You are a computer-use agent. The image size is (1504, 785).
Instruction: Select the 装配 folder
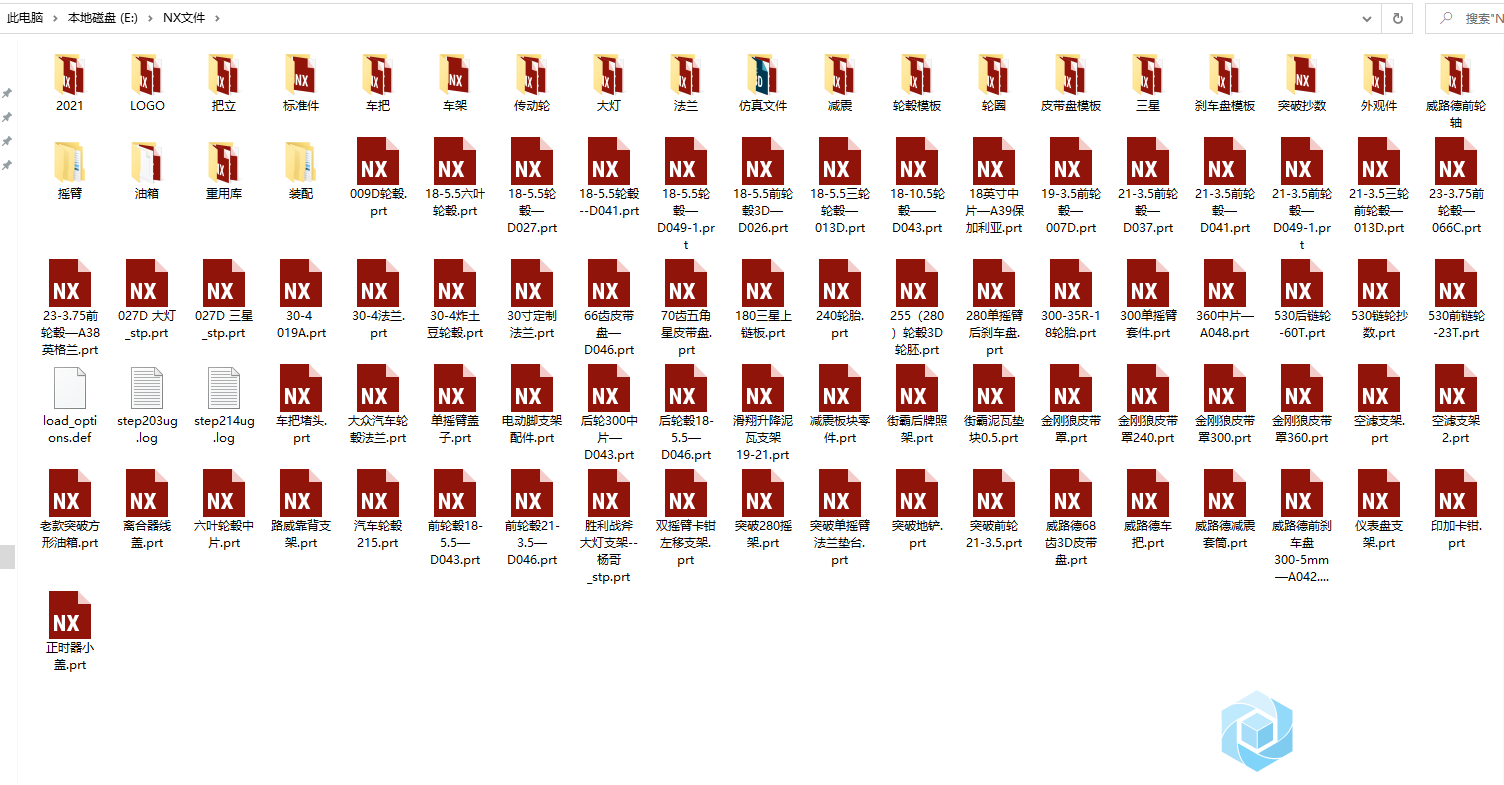(x=301, y=170)
